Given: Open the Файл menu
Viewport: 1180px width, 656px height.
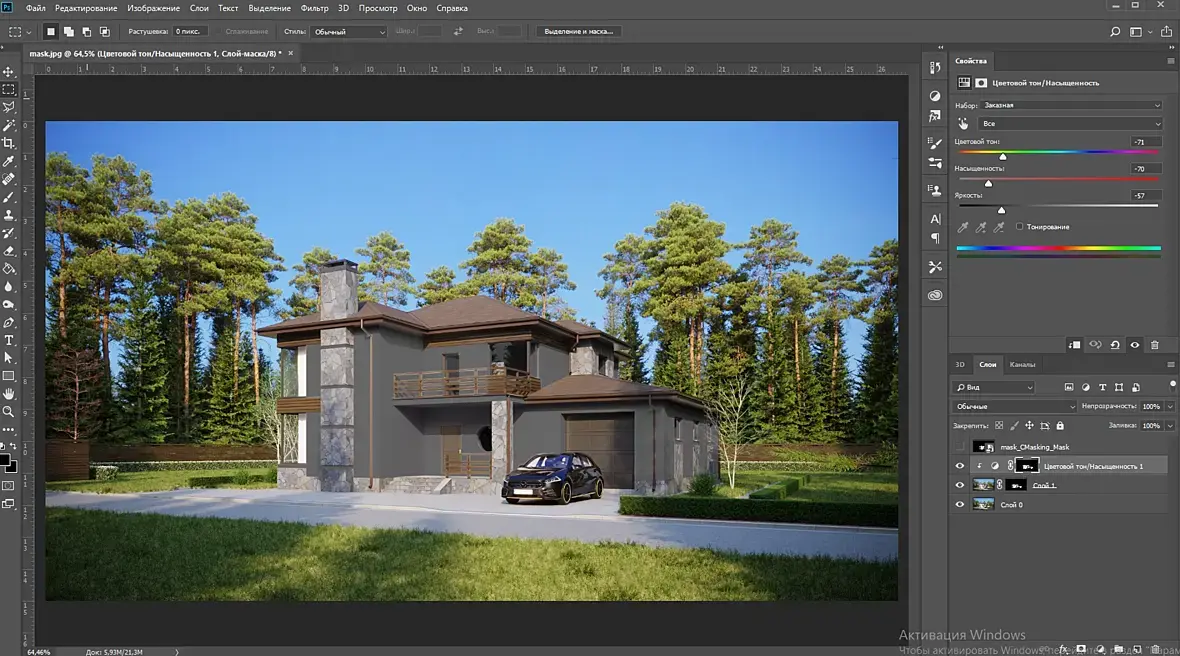Looking at the screenshot, I should [x=35, y=8].
